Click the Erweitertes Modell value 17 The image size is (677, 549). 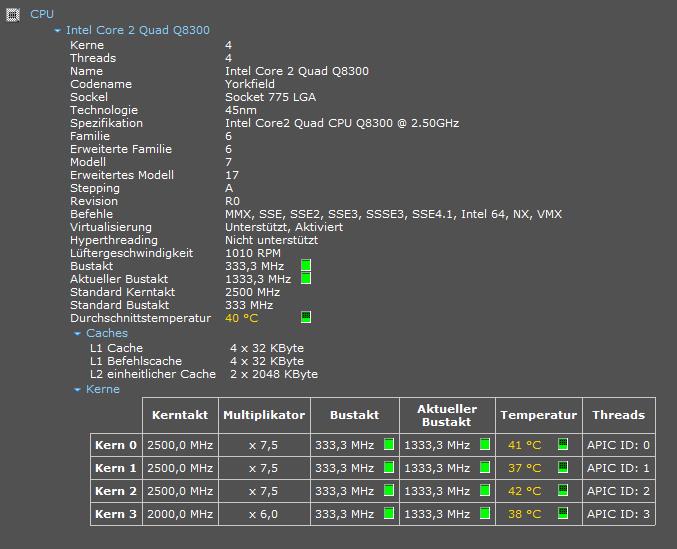[231, 175]
